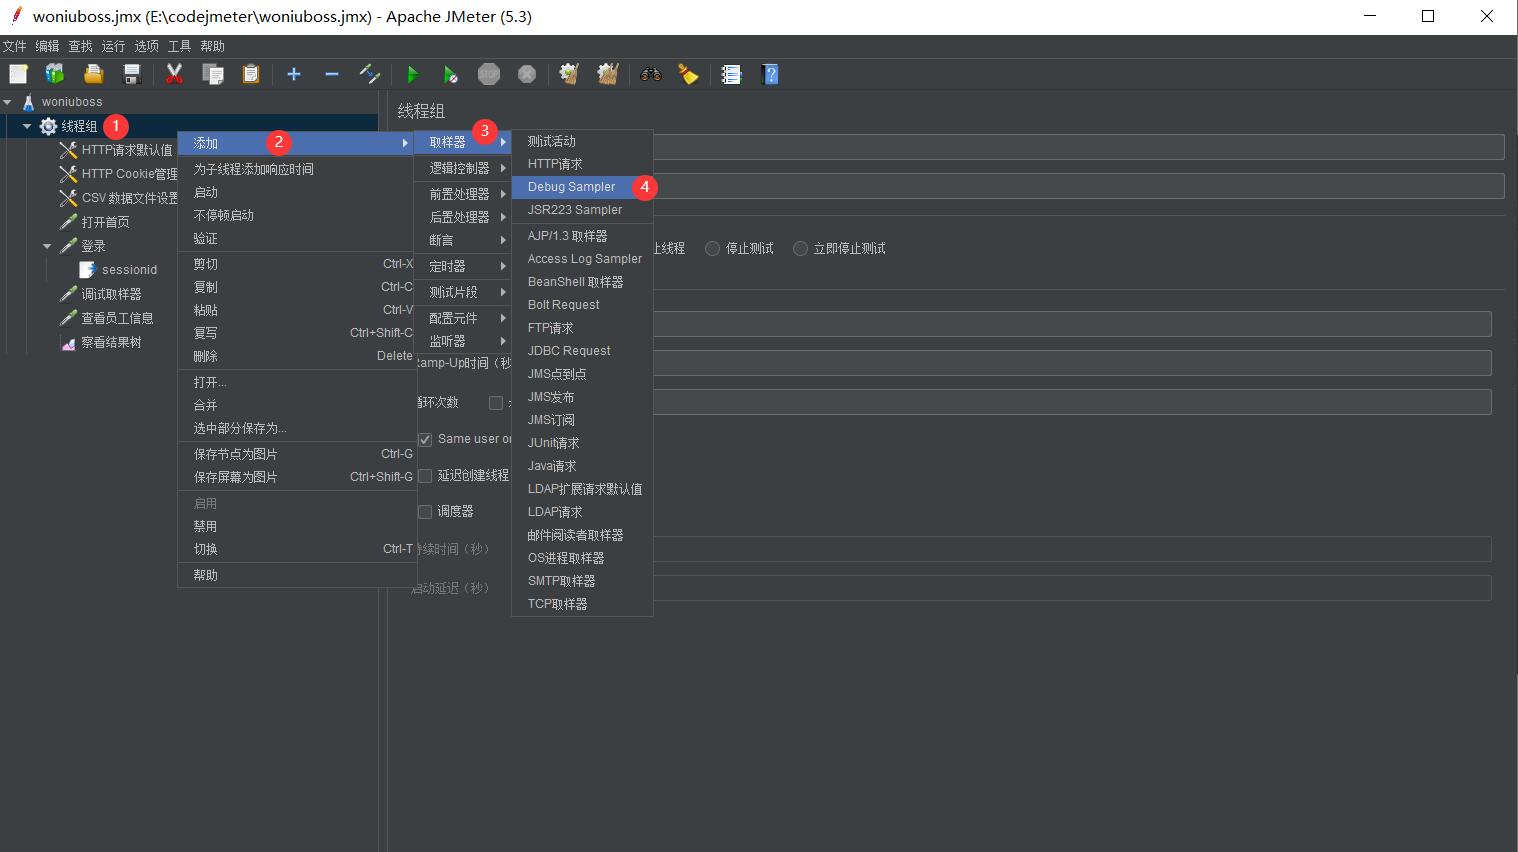Expand the 前置处理器 submenu
Image resolution: width=1518 pixels, height=852 pixels.
464,194
